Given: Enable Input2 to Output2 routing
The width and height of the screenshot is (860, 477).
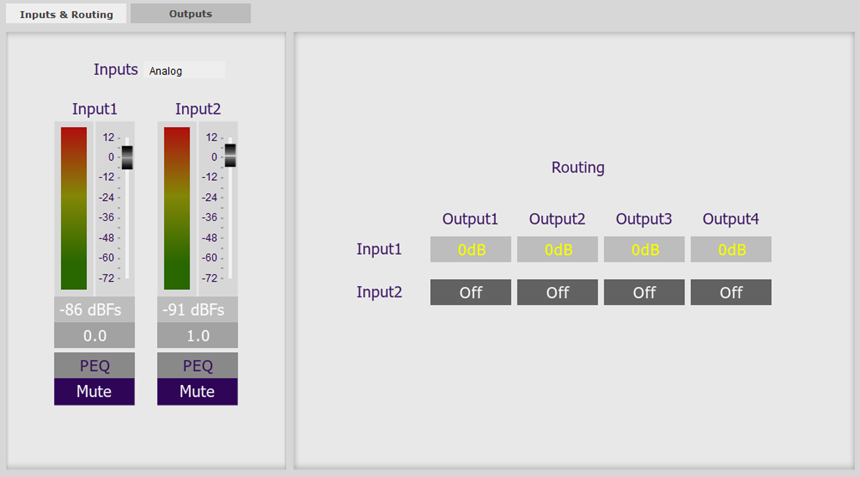Looking at the screenshot, I should click(557, 292).
